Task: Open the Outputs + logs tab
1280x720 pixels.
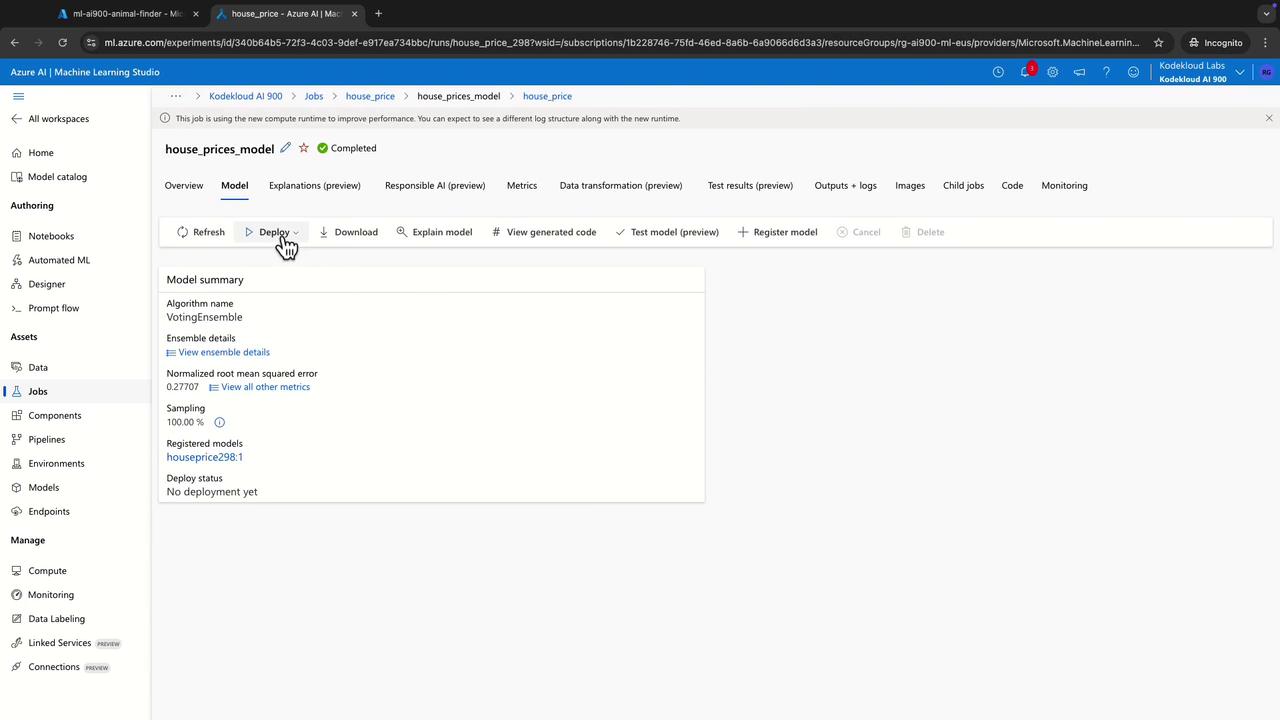Action: (846, 185)
